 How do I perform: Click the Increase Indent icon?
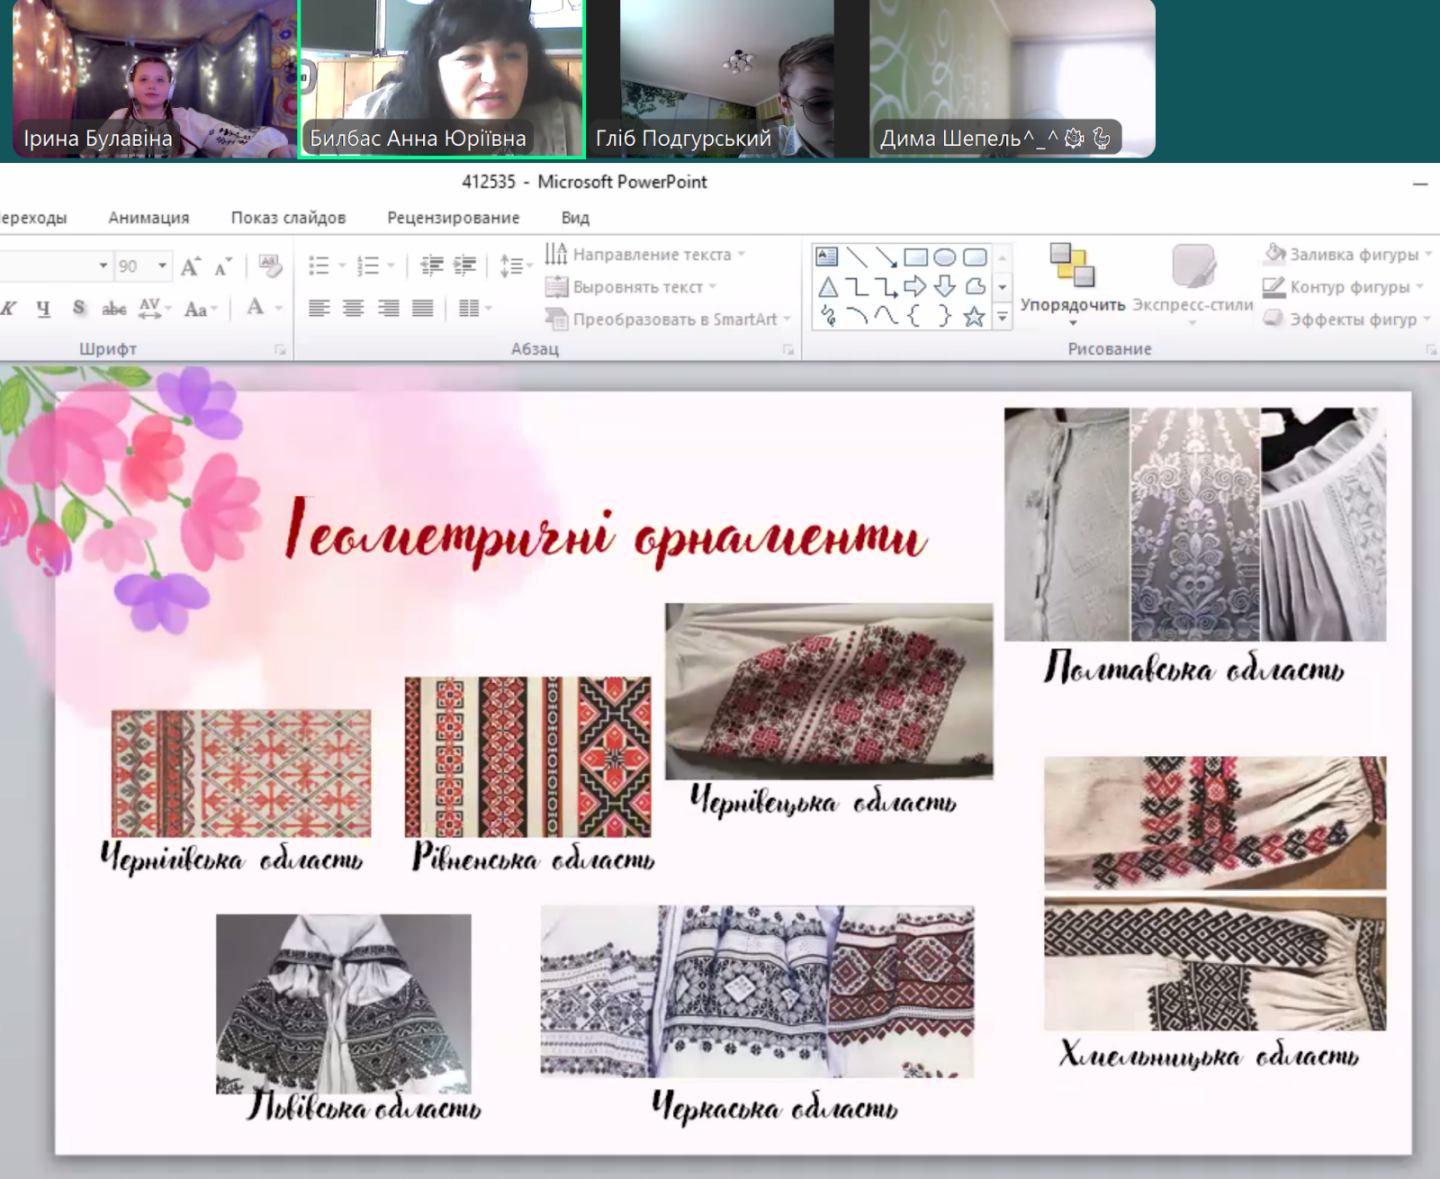(465, 266)
